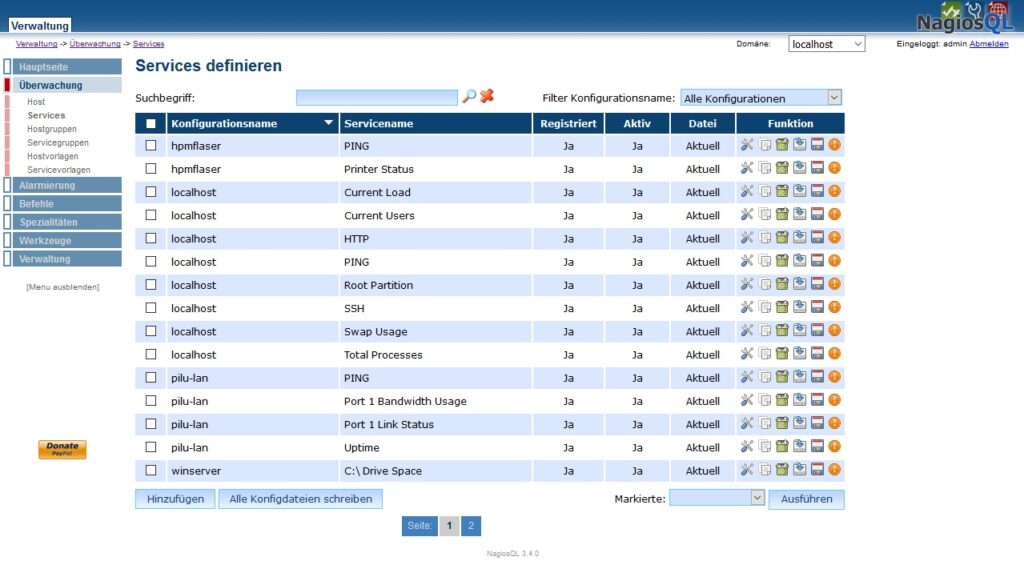The height and width of the screenshot is (585, 1024).
Task: Click the Abmelden logout link
Action: point(988,44)
